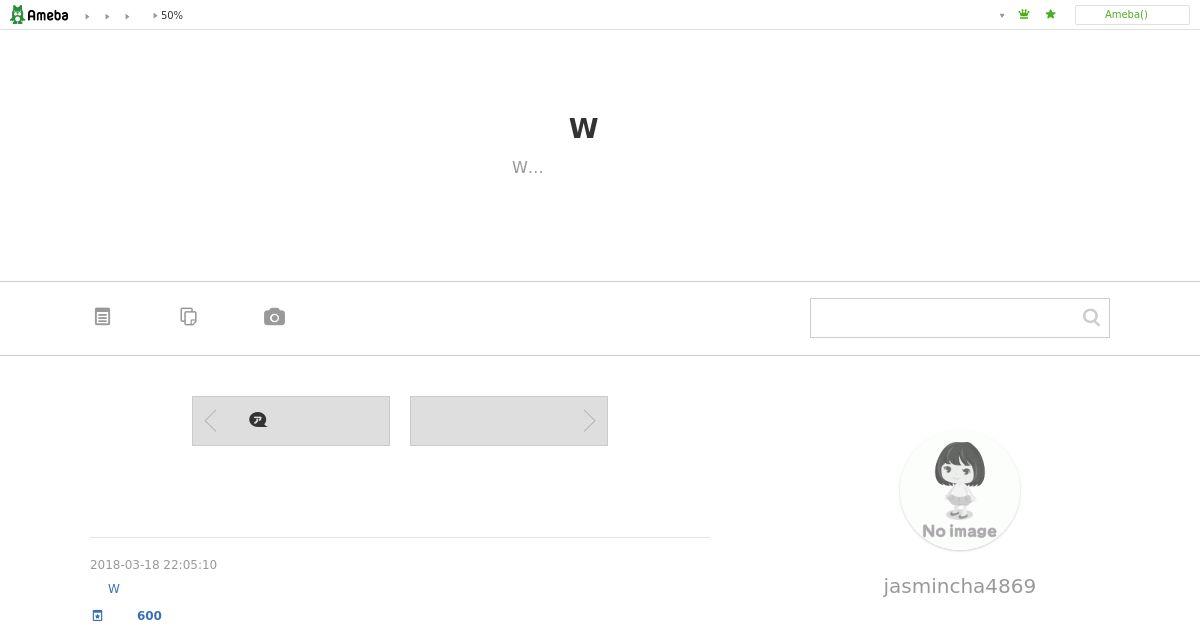Click the W theme link under date

(114, 589)
